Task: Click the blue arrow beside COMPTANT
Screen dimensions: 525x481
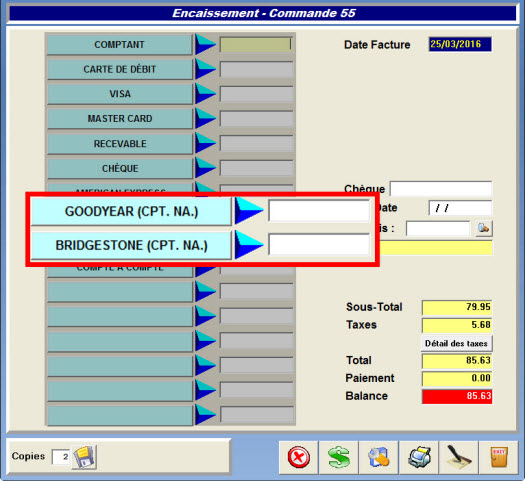Action: pos(205,44)
